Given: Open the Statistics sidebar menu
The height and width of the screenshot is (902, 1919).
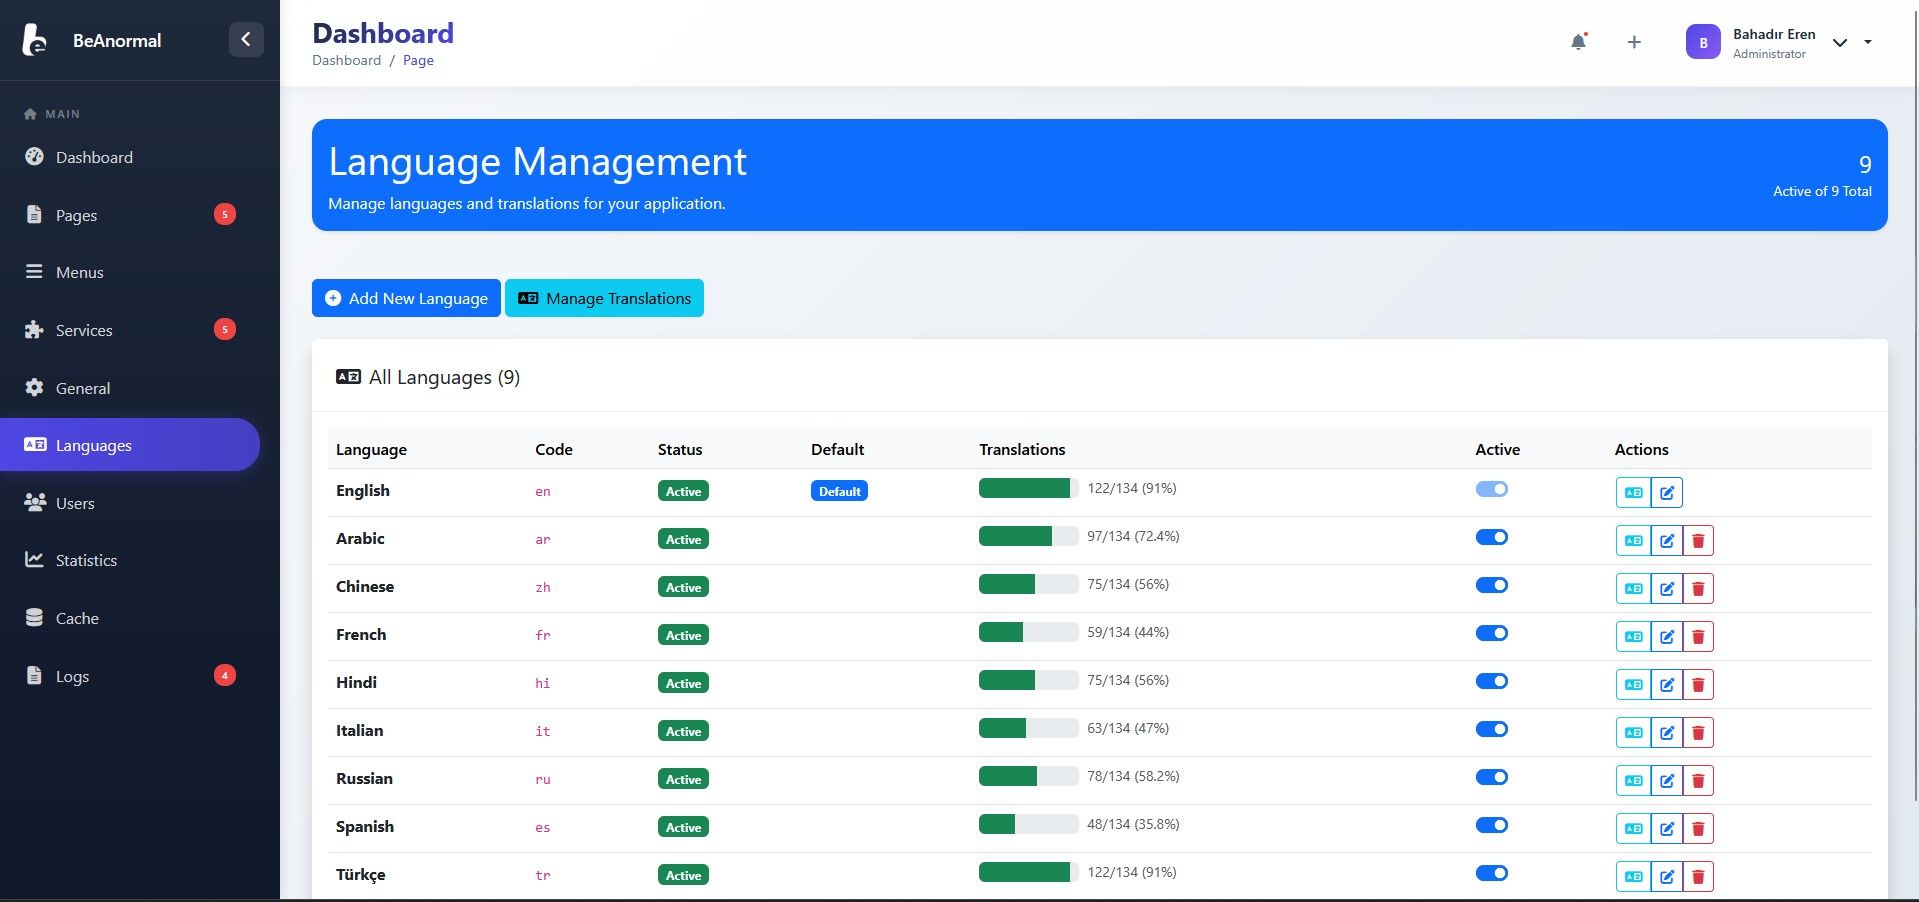Looking at the screenshot, I should coord(86,560).
